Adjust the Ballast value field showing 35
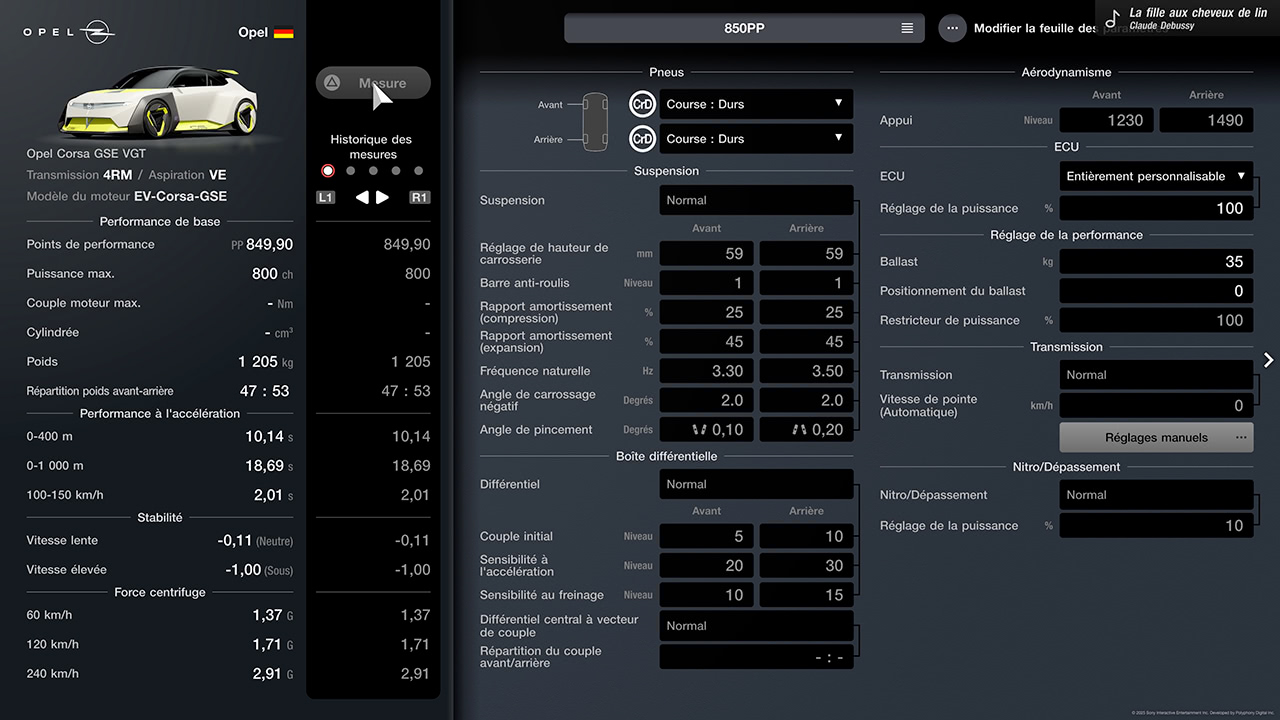 tap(1155, 261)
